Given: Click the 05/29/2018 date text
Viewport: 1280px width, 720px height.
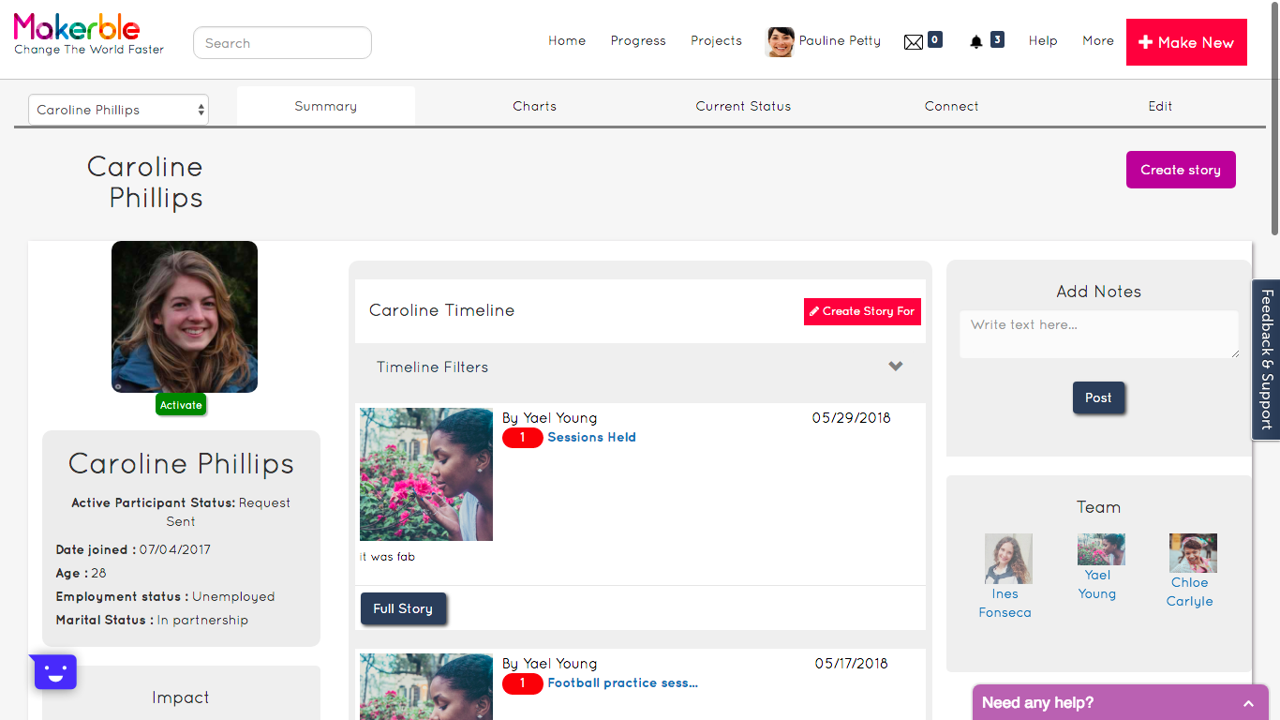Looking at the screenshot, I should click(851, 418).
